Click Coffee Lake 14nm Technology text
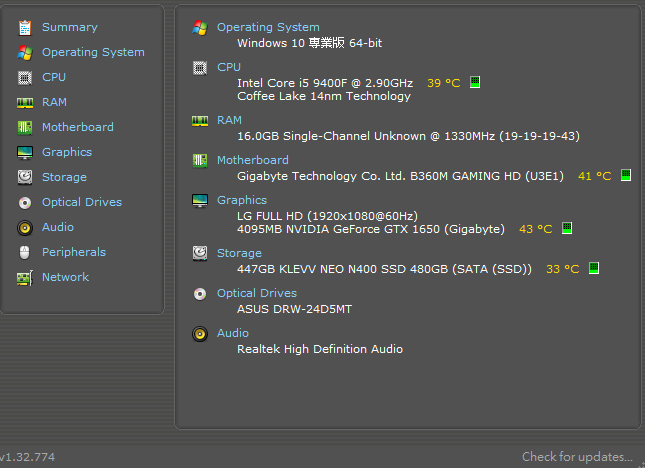The width and height of the screenshot is (645, 468). [324, 96]
